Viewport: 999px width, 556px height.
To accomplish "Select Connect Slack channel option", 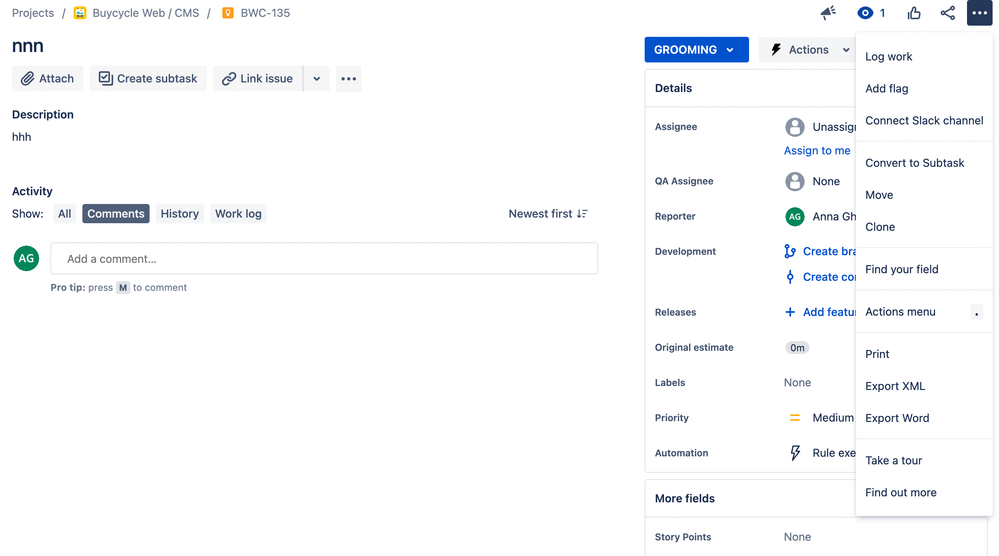I will click(924, 120).
